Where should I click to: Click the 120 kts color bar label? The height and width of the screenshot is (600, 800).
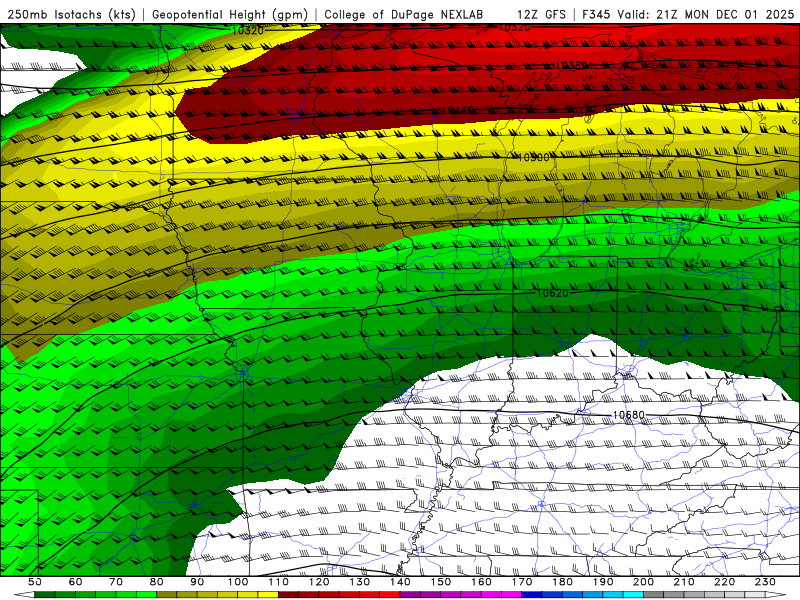point(319,582)
